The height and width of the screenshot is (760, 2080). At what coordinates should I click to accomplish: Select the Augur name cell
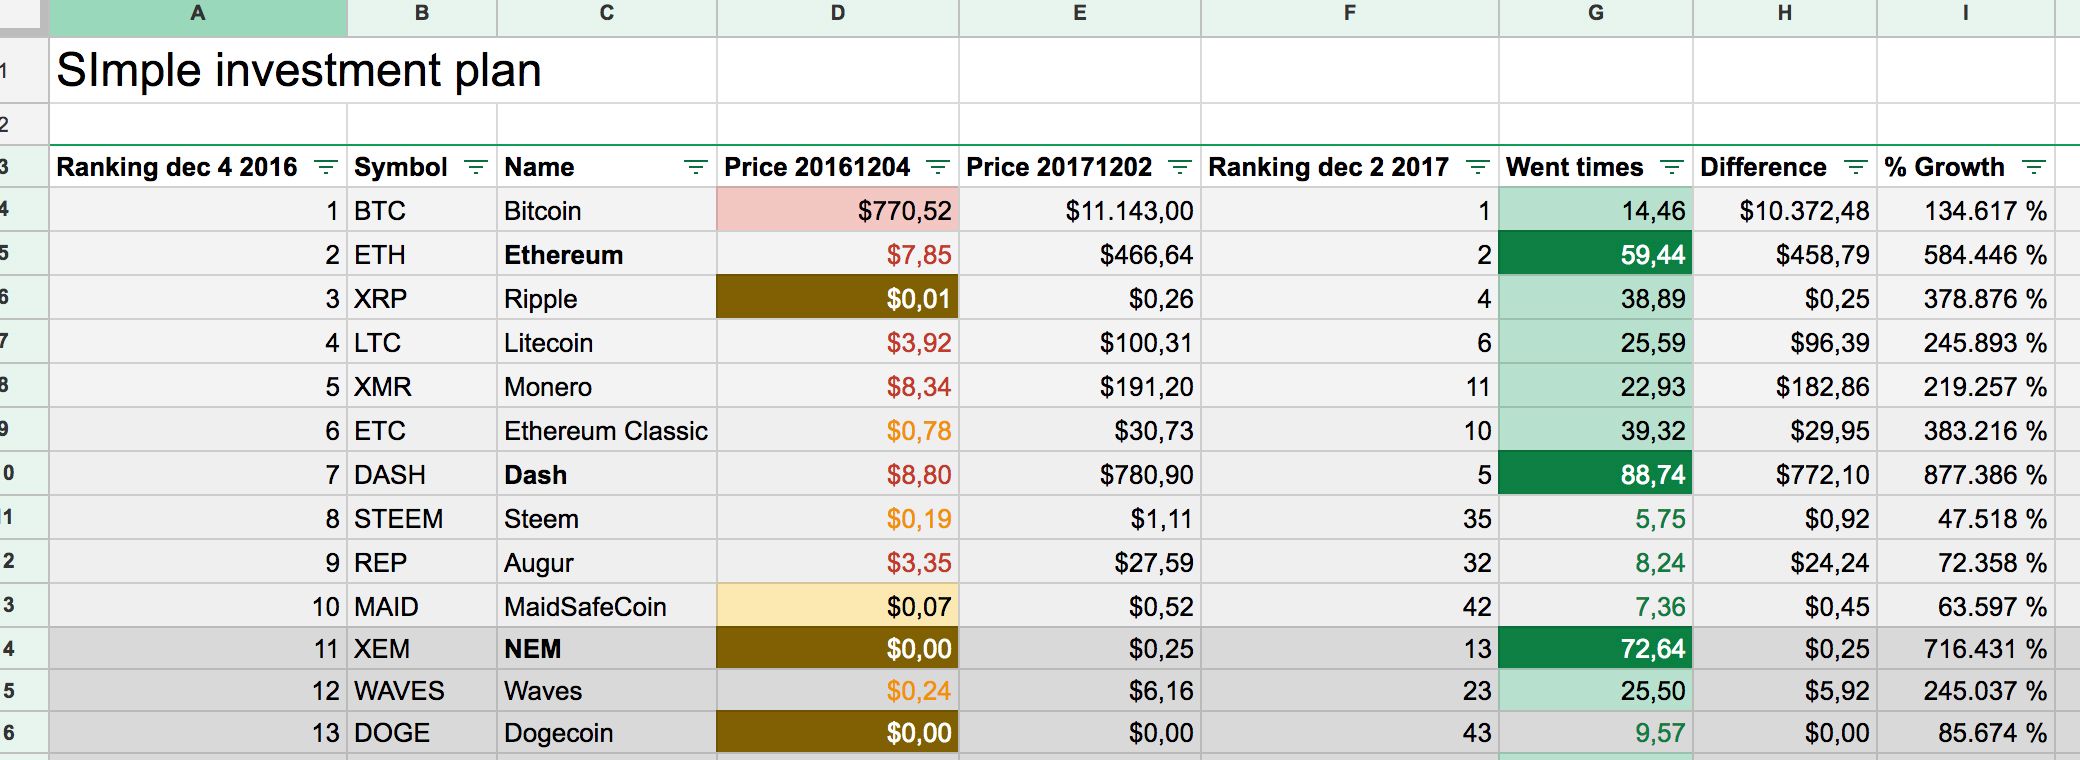coord(607,563)
